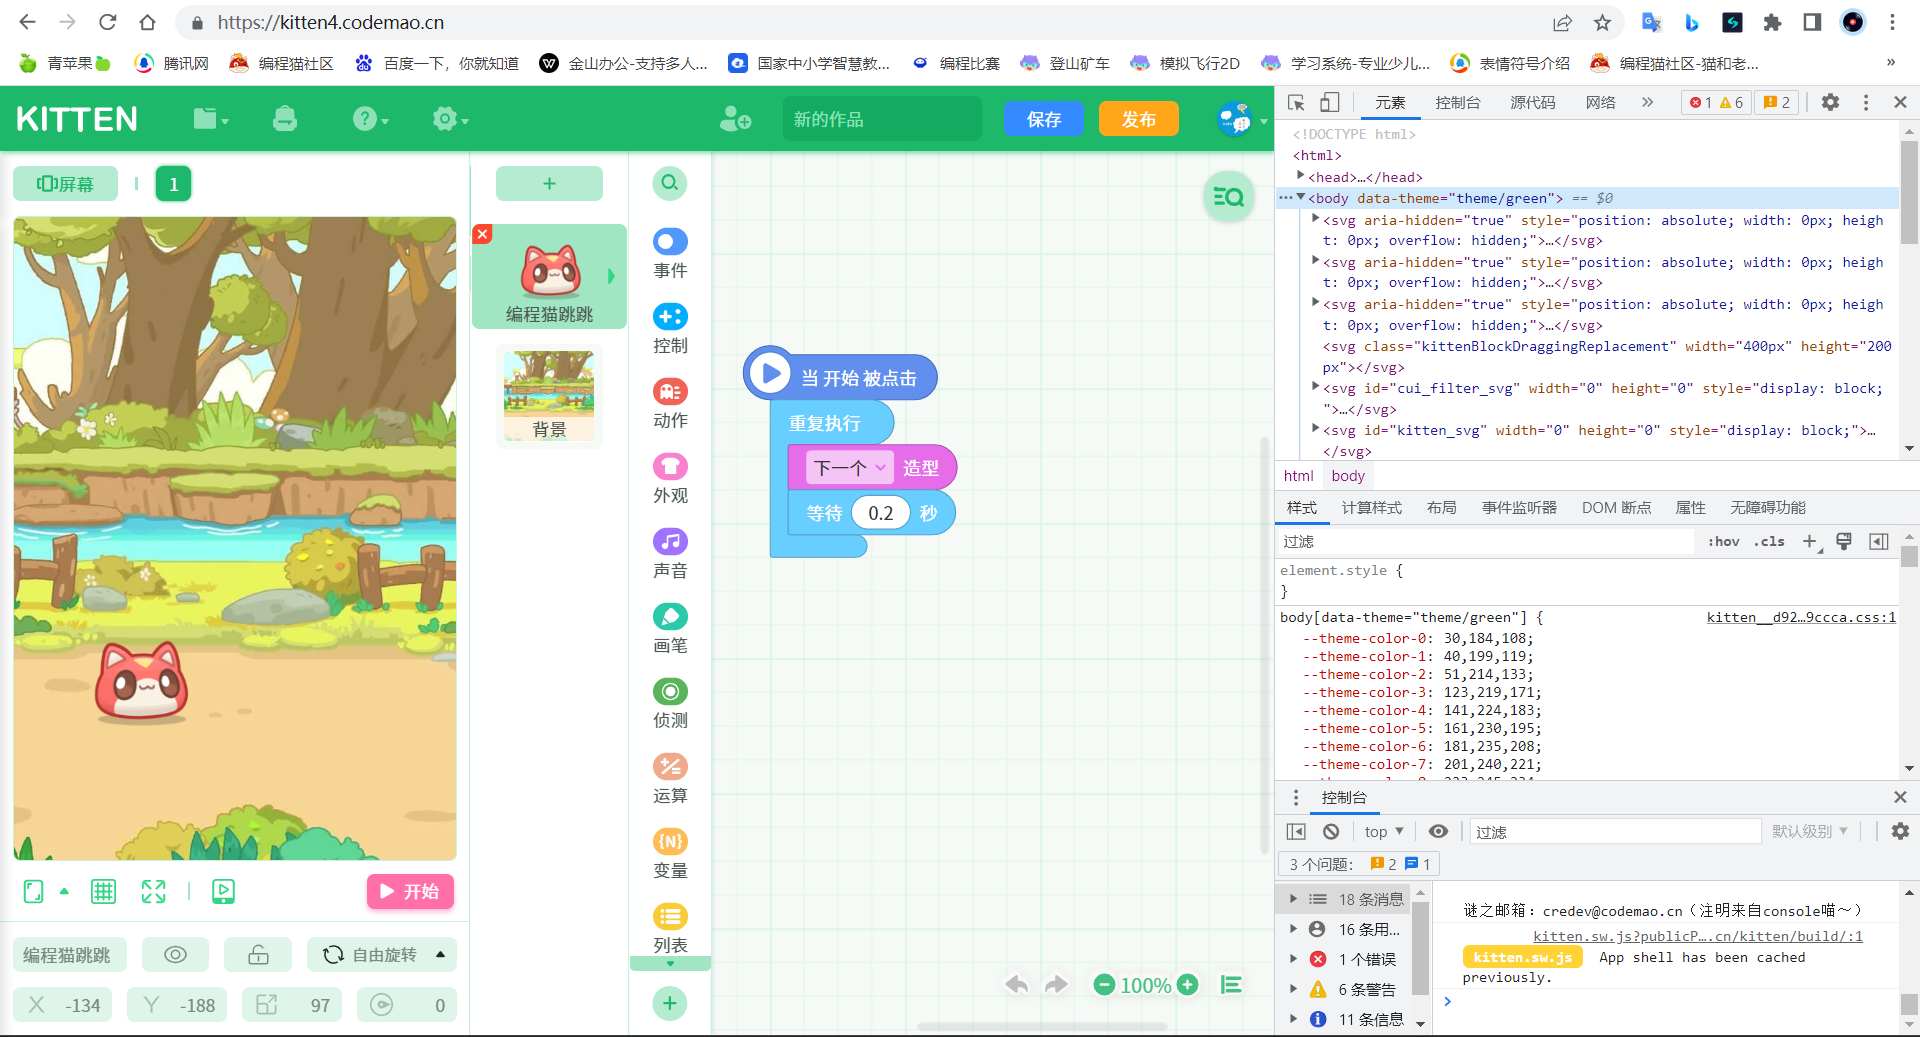The width and height of the screenshot is (1920, 1037).
Task: Undo the last workspace action
Action: click(1017, 985)
